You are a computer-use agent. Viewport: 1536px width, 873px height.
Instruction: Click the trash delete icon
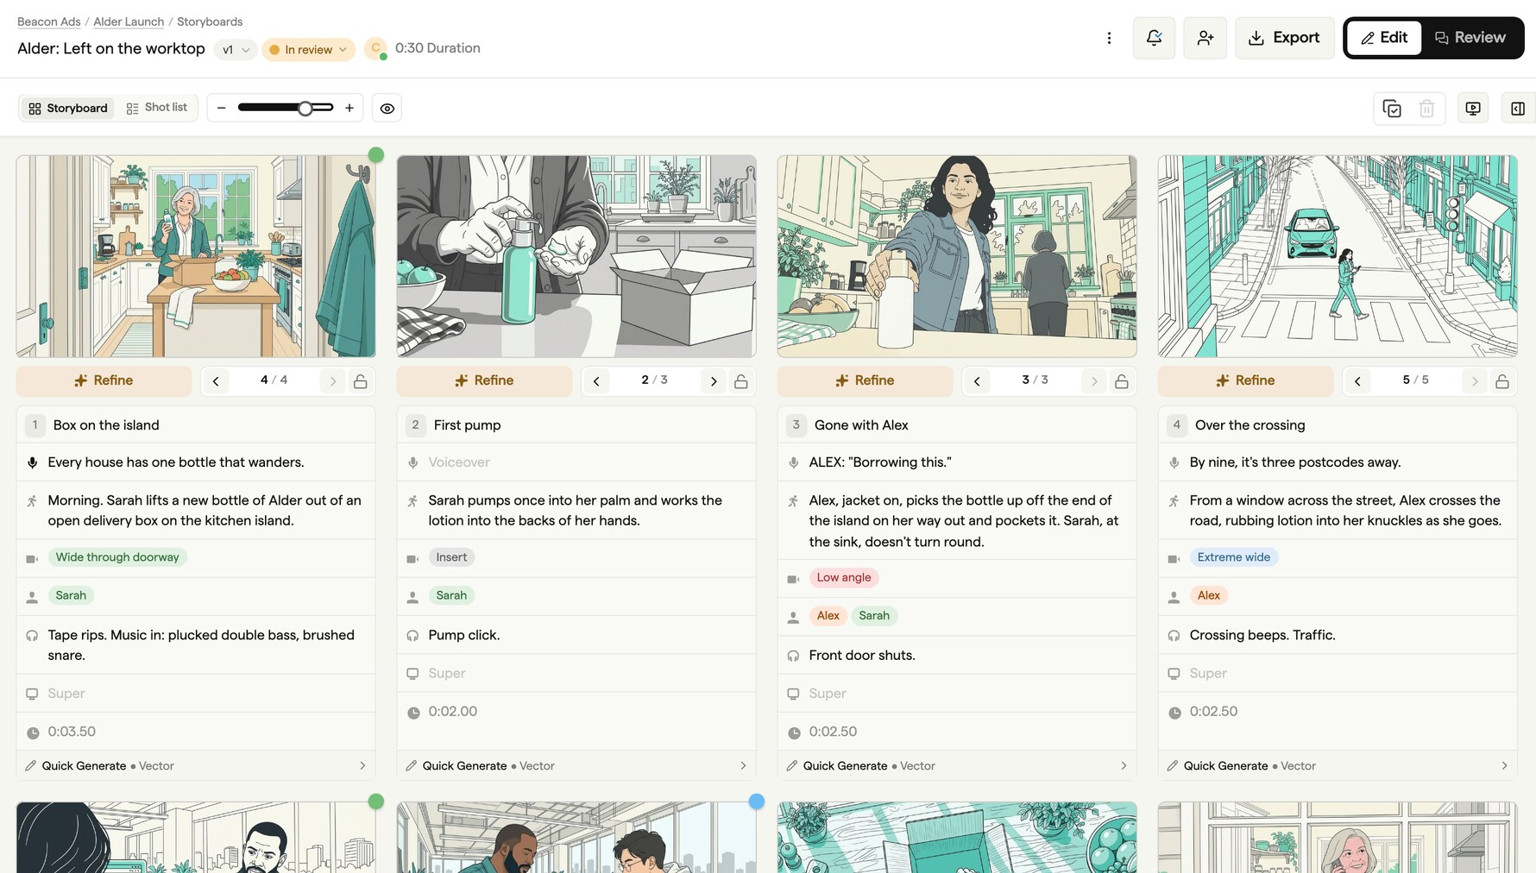pos(1427,108)
